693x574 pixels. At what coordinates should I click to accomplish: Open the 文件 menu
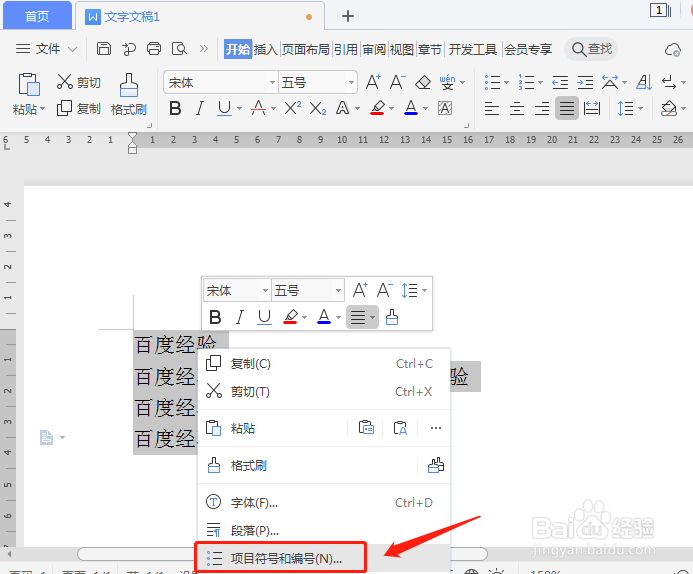pyautogui.click(x=46, y=49)
